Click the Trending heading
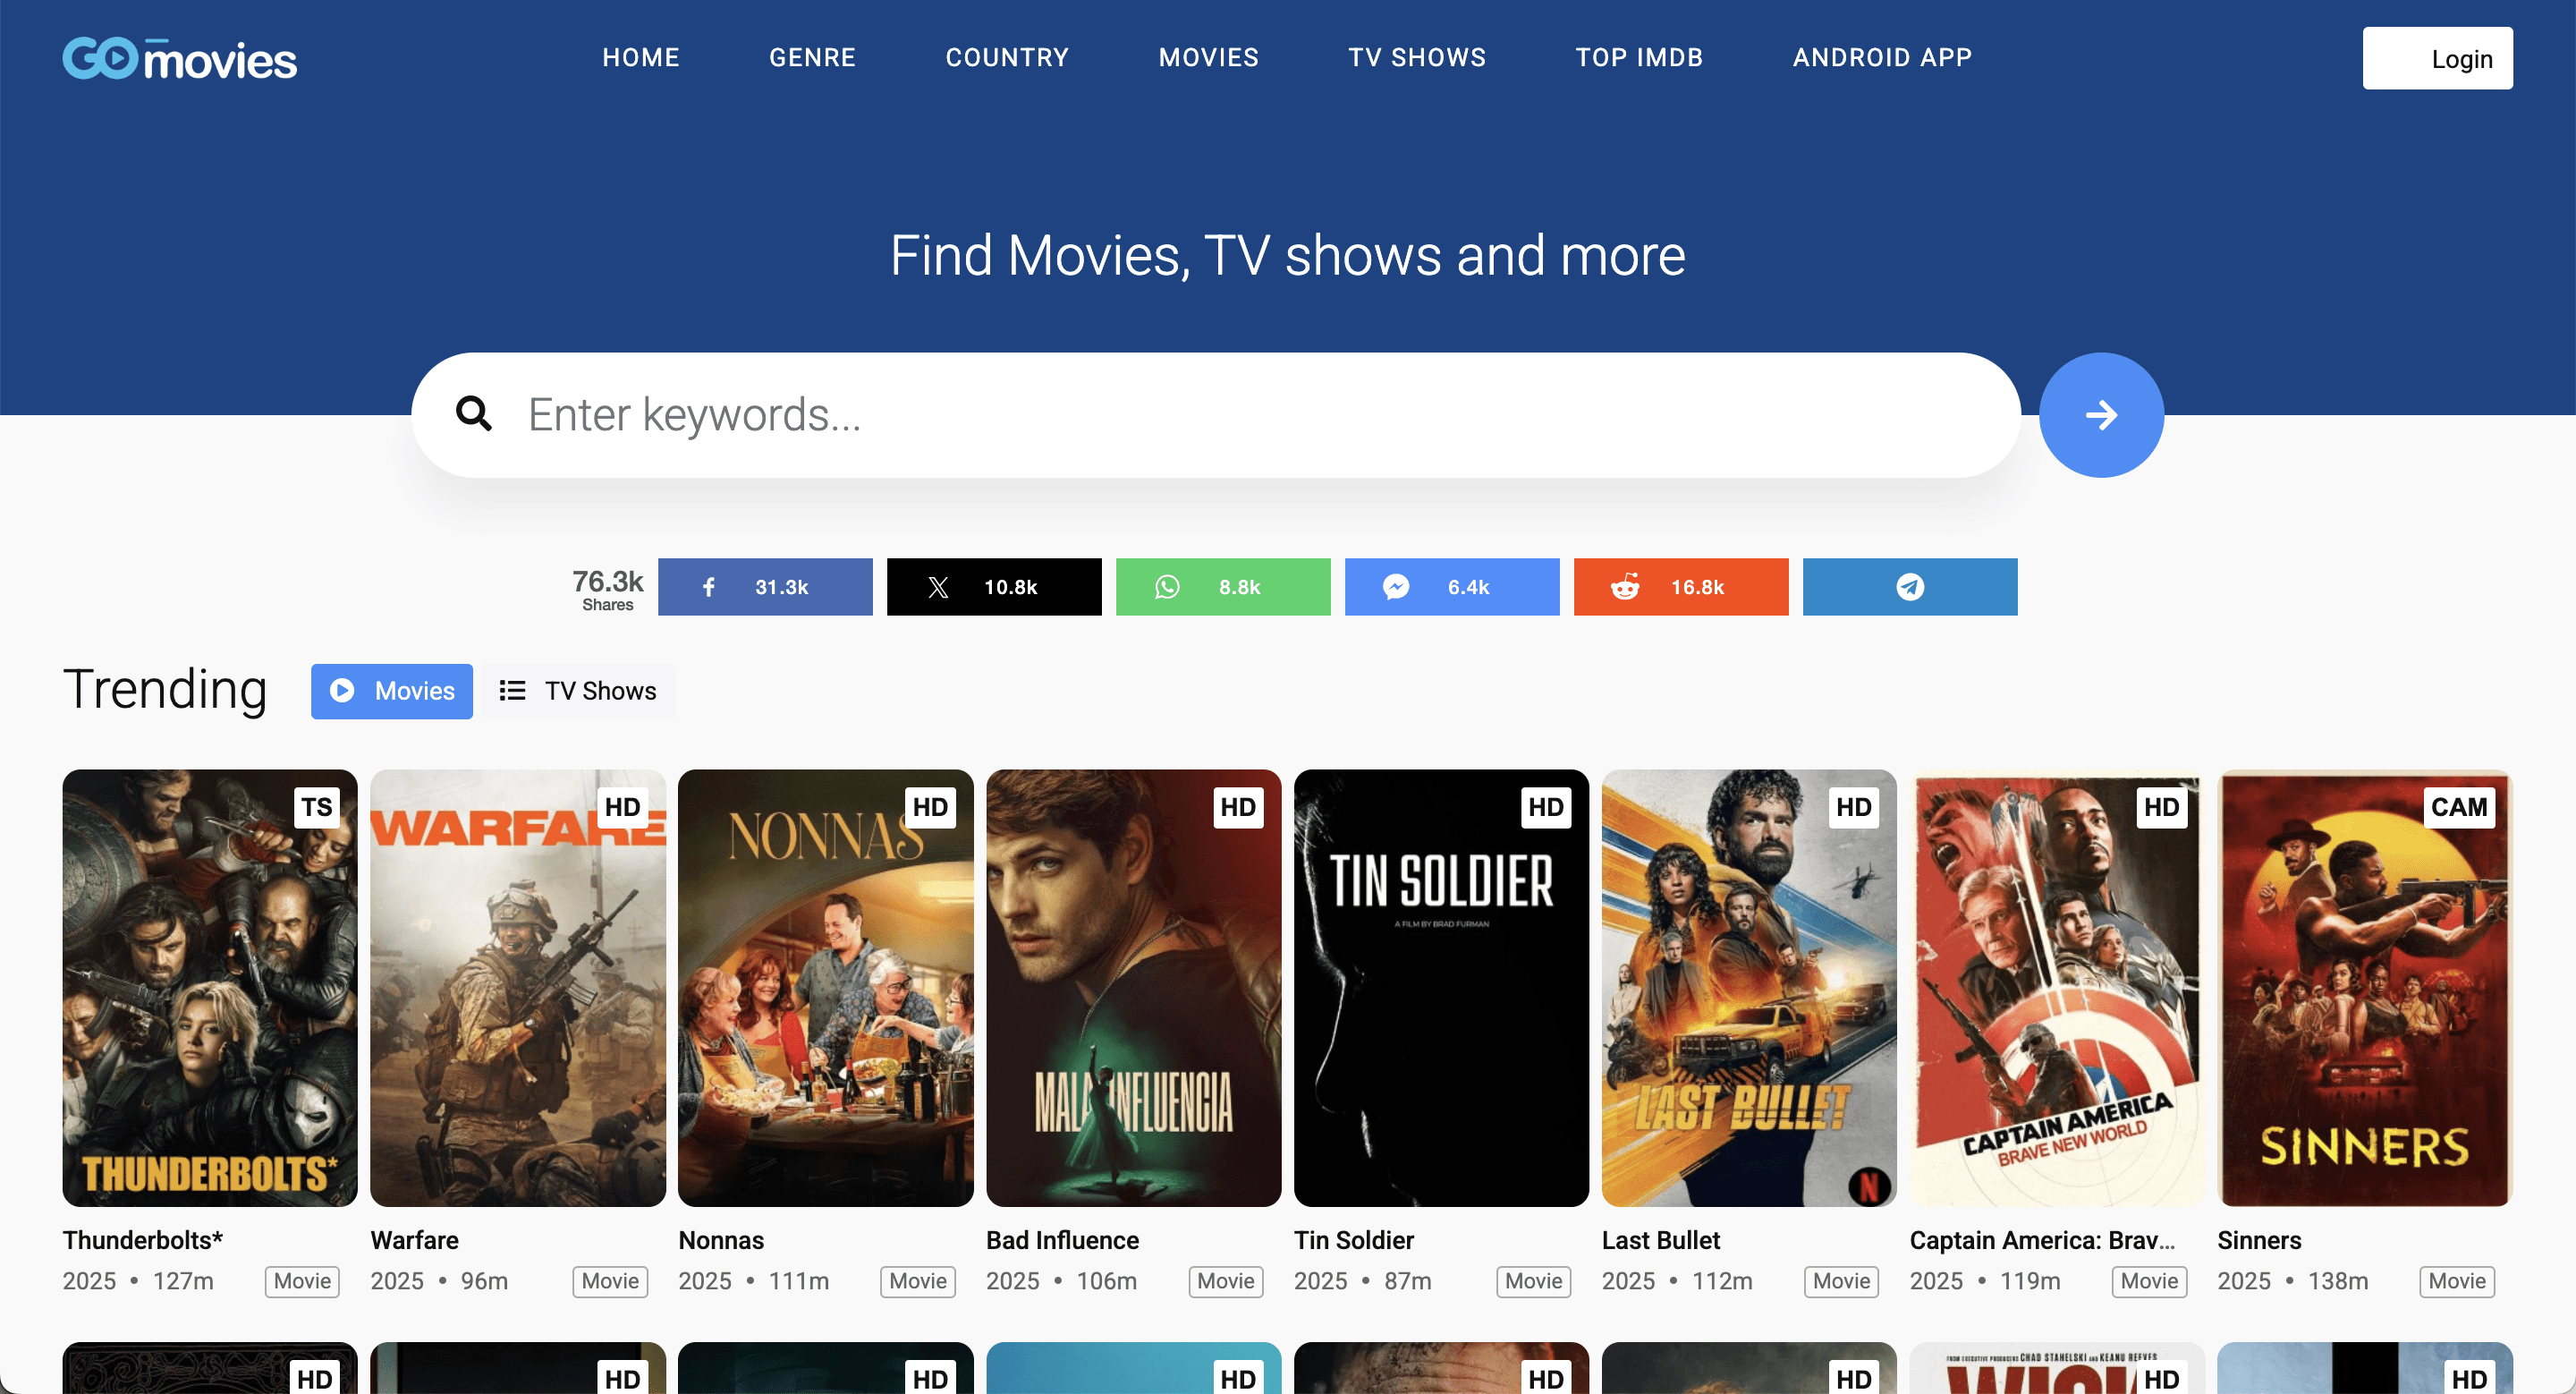The image size is (2576, 1394). tap(165, 690)
